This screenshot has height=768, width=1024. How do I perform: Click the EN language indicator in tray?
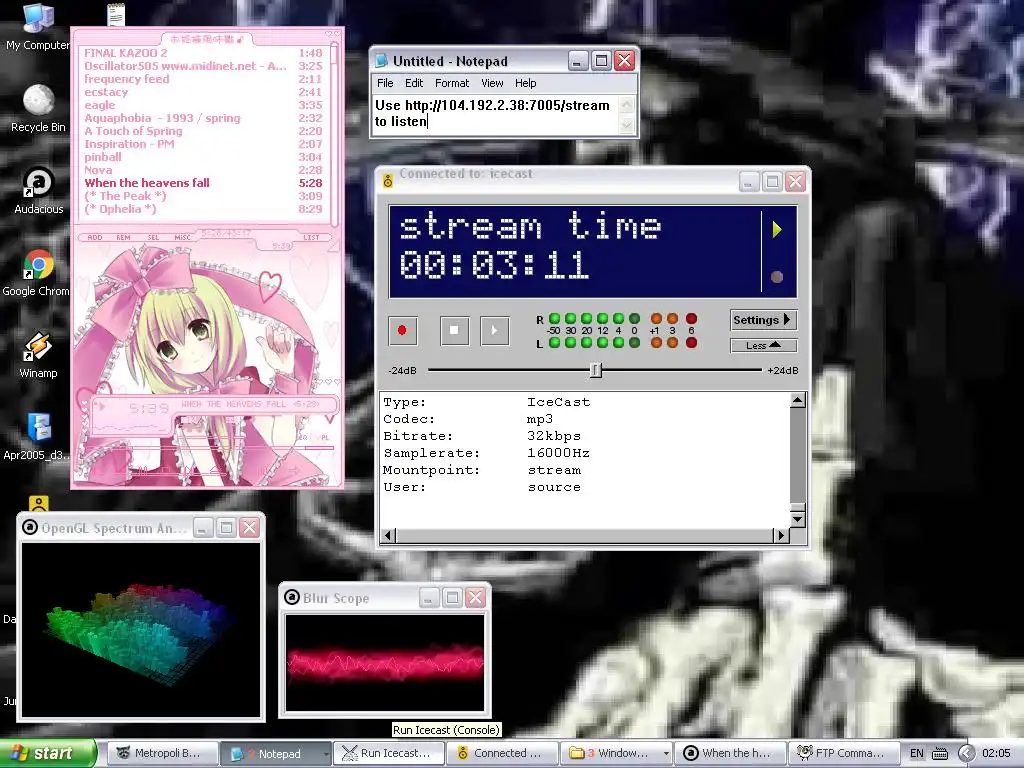tap(917, 753)
